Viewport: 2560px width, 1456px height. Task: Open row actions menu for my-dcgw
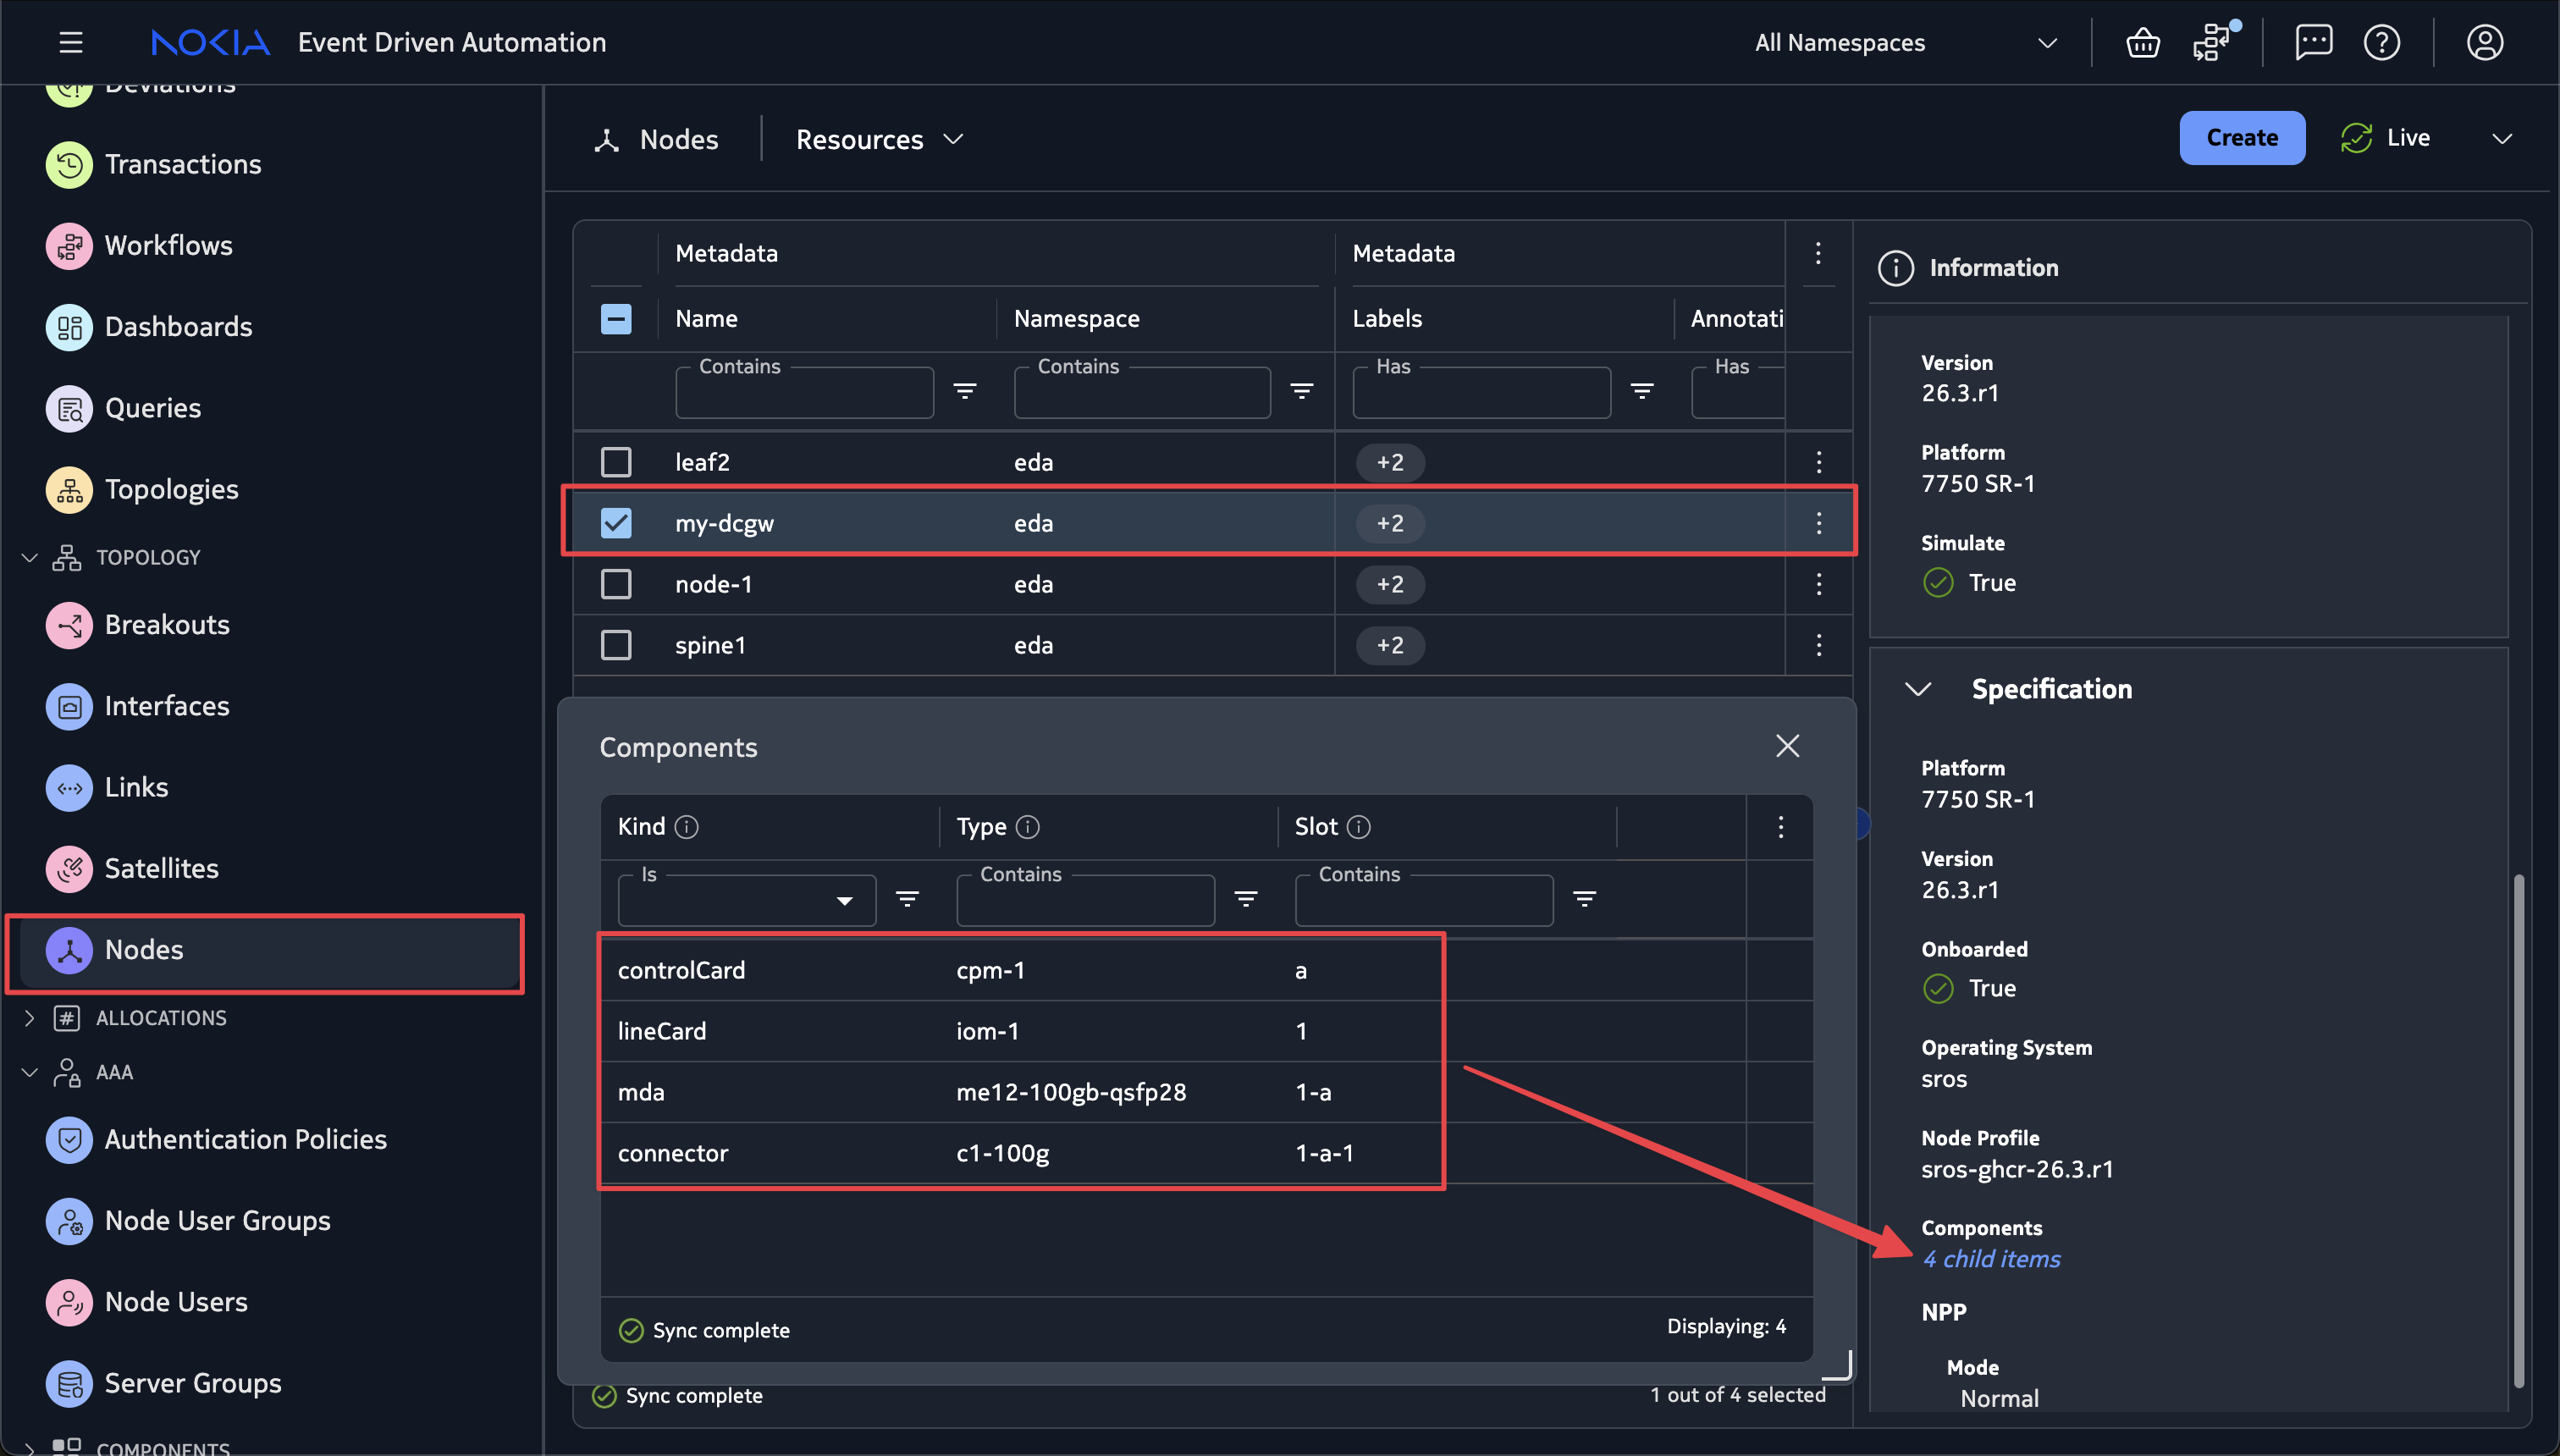pyautogui.click(x=1818, y=523)
